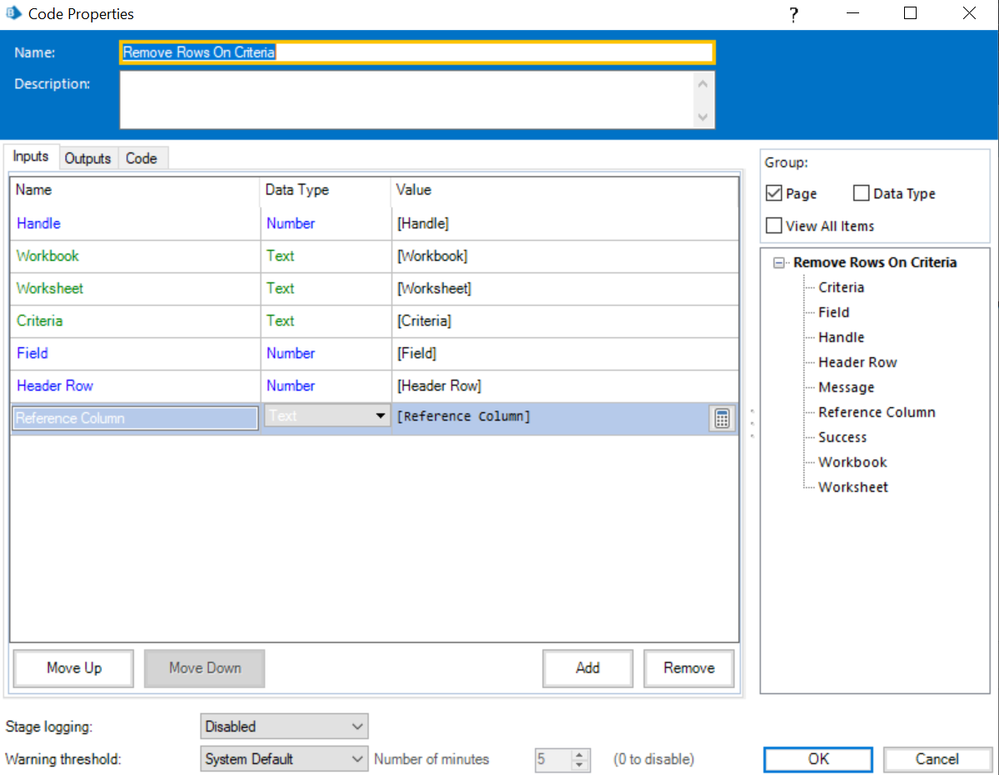The image size is (999, 775).
Task: Switch to the Outputs tab
Action: pyautogui.click(x=88, y=158)
